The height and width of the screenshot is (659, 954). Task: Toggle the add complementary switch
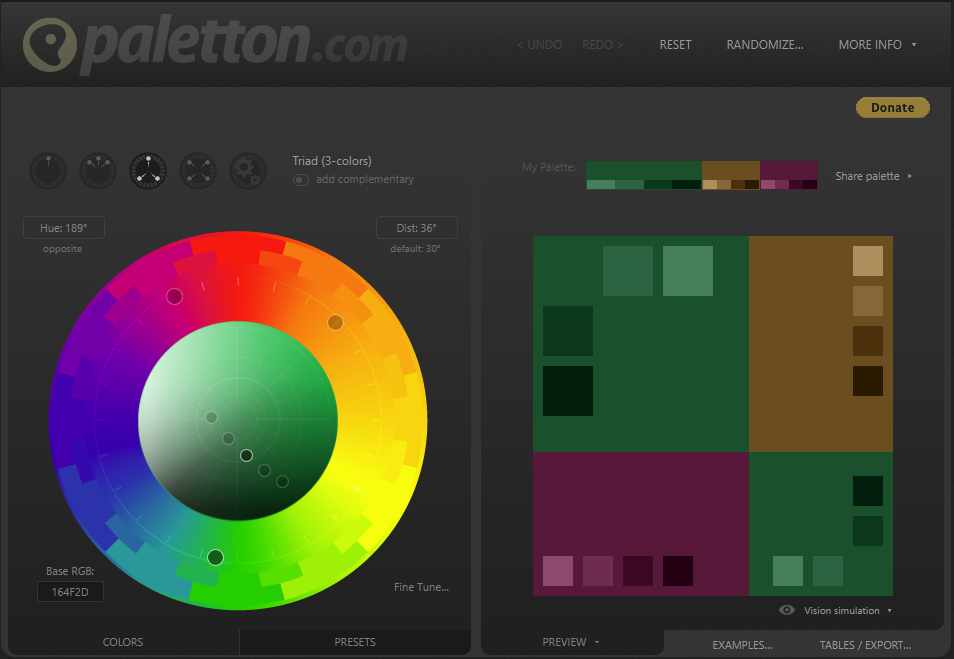tap(300, 180)
